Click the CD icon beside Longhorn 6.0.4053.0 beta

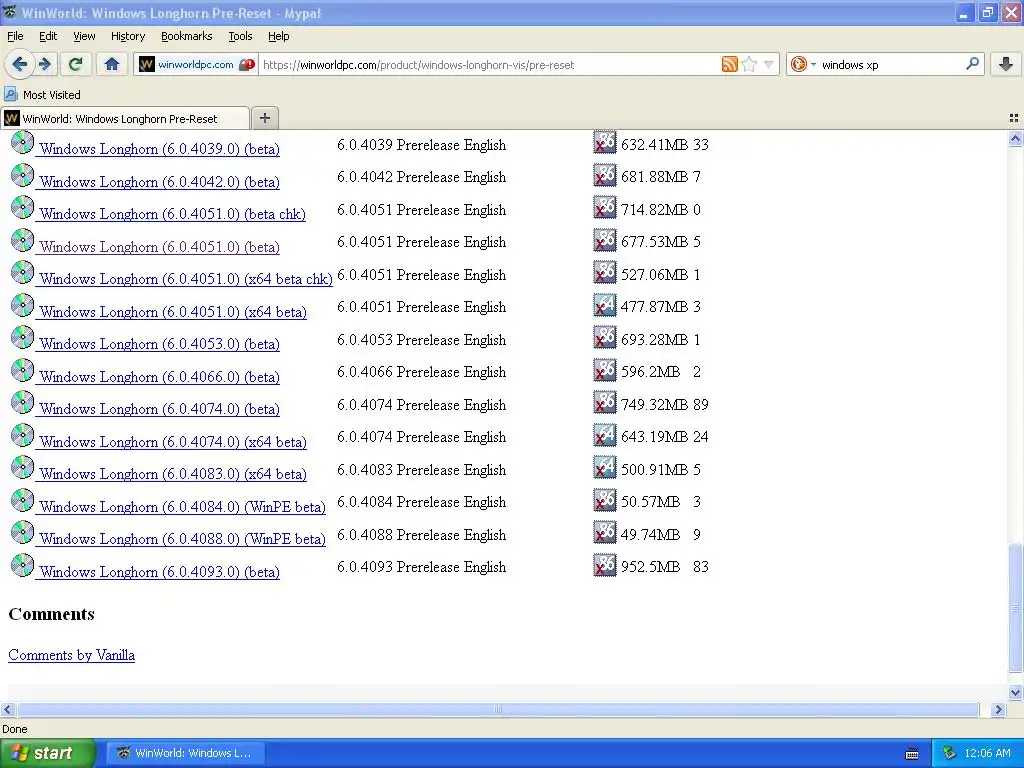tap(22, 337)
